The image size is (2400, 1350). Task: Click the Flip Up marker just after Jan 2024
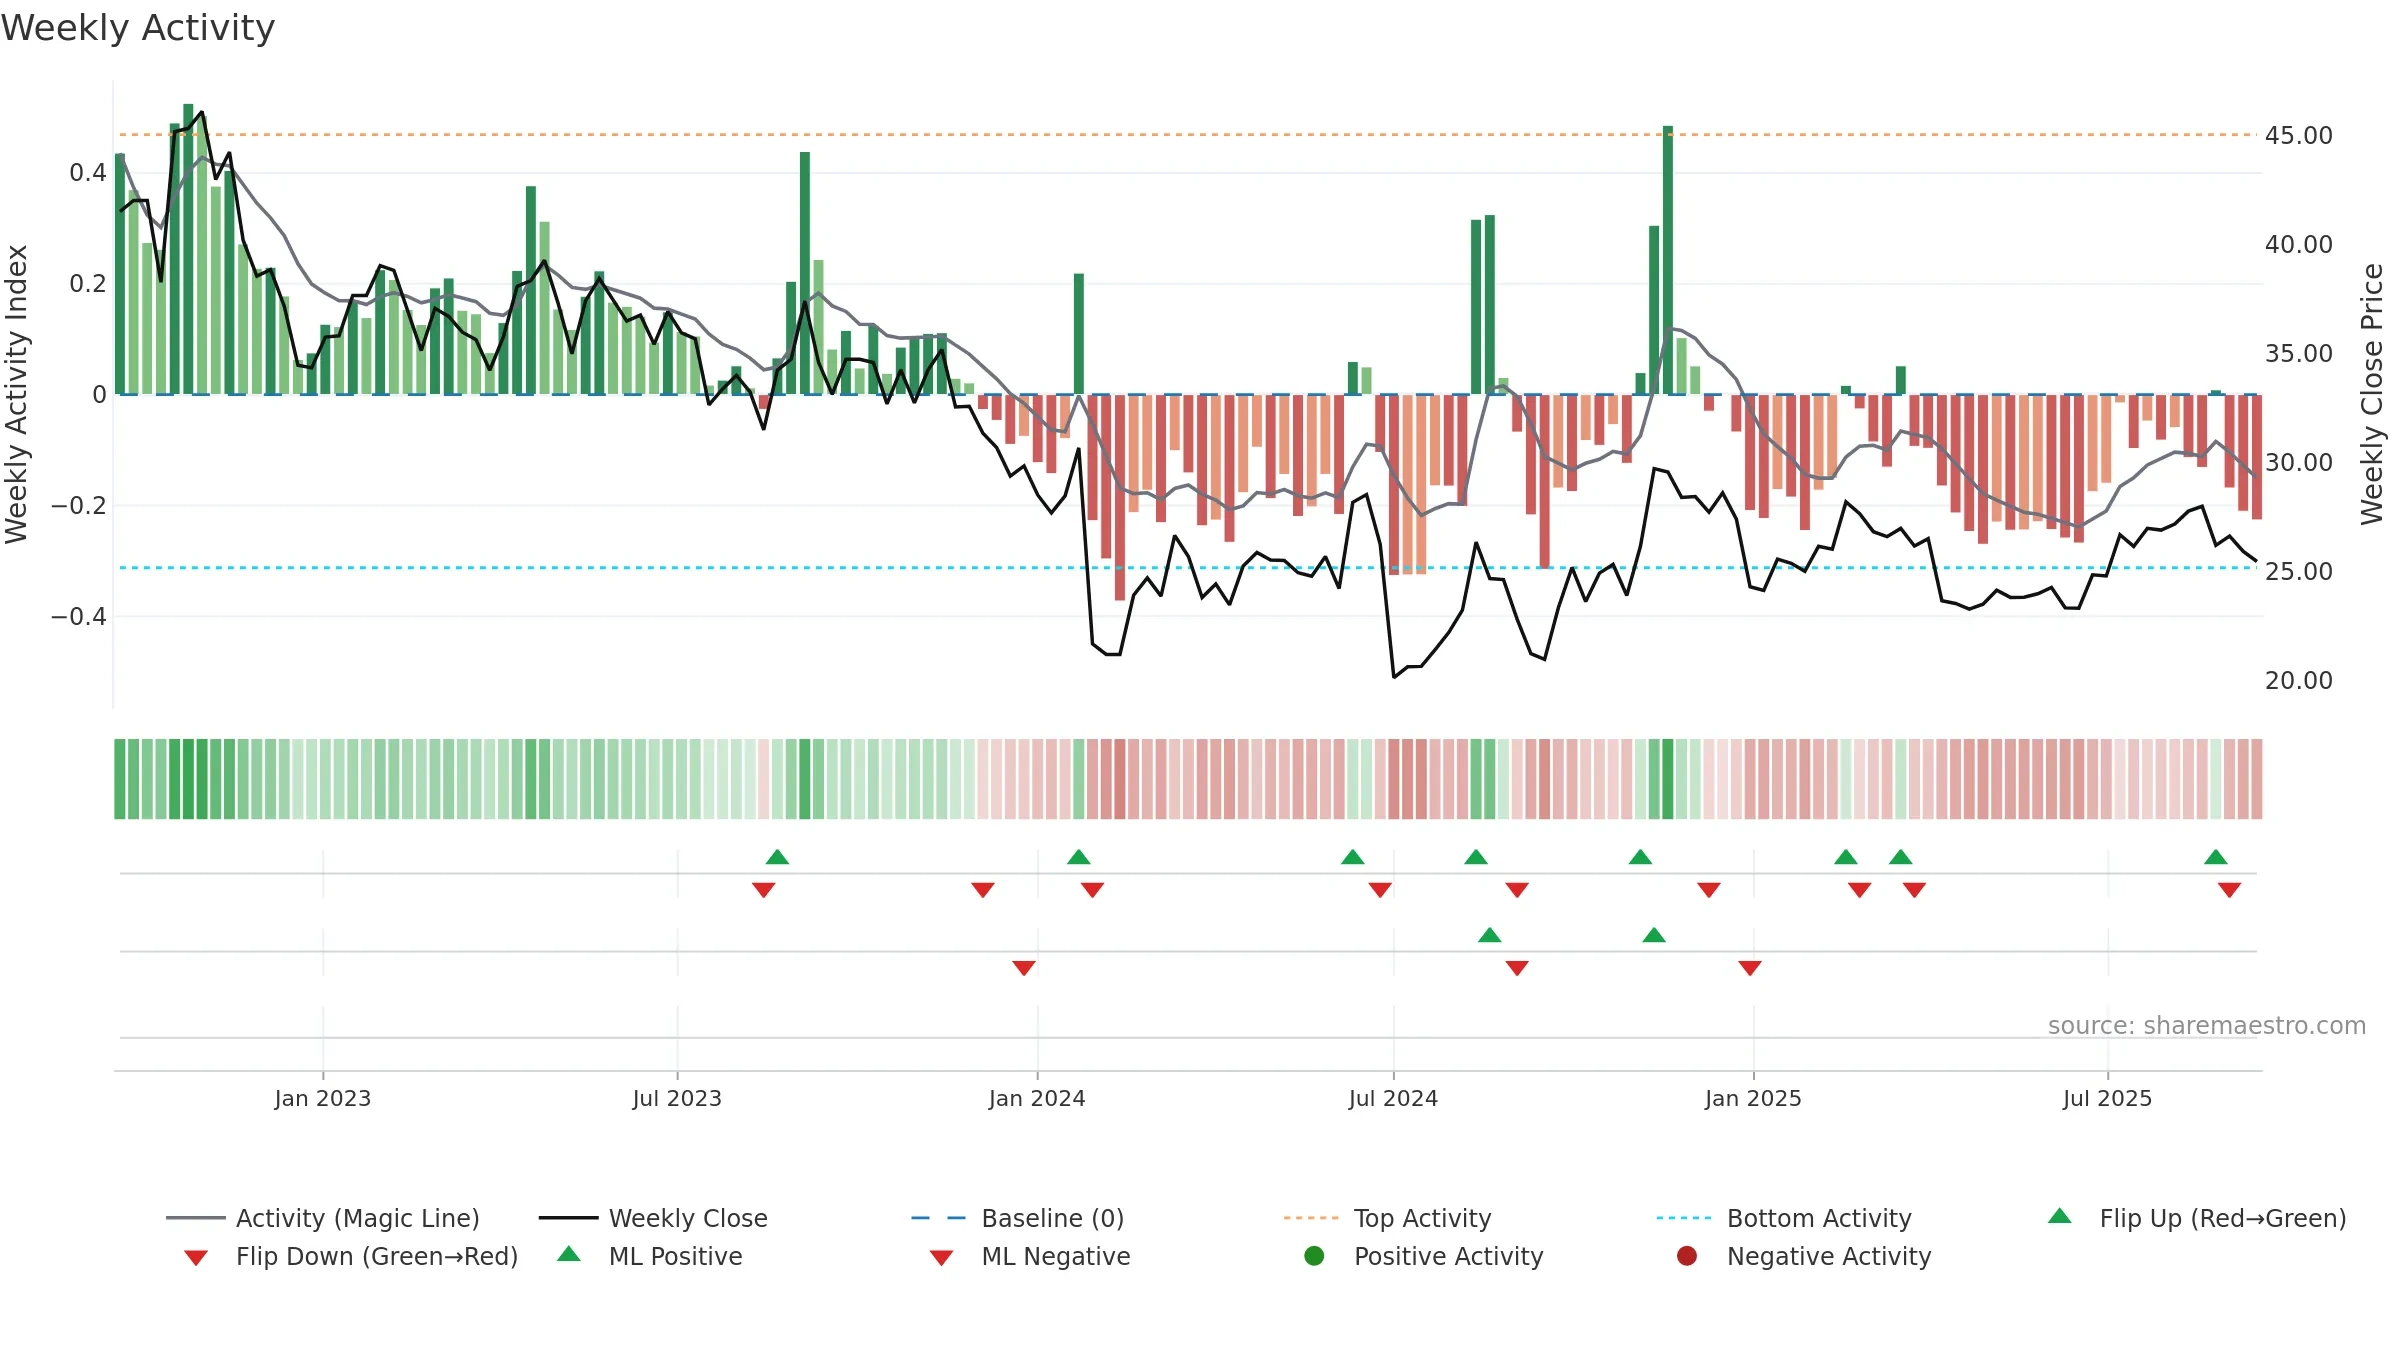point(1078,857)
